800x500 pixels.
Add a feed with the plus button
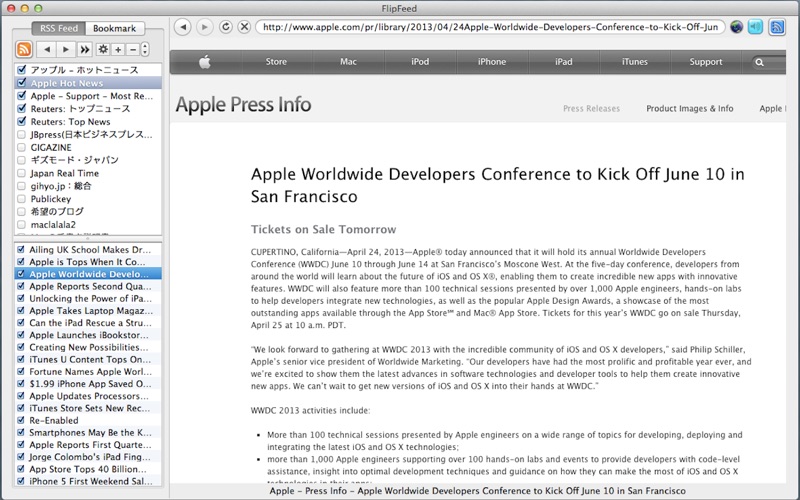pos(118,49)
